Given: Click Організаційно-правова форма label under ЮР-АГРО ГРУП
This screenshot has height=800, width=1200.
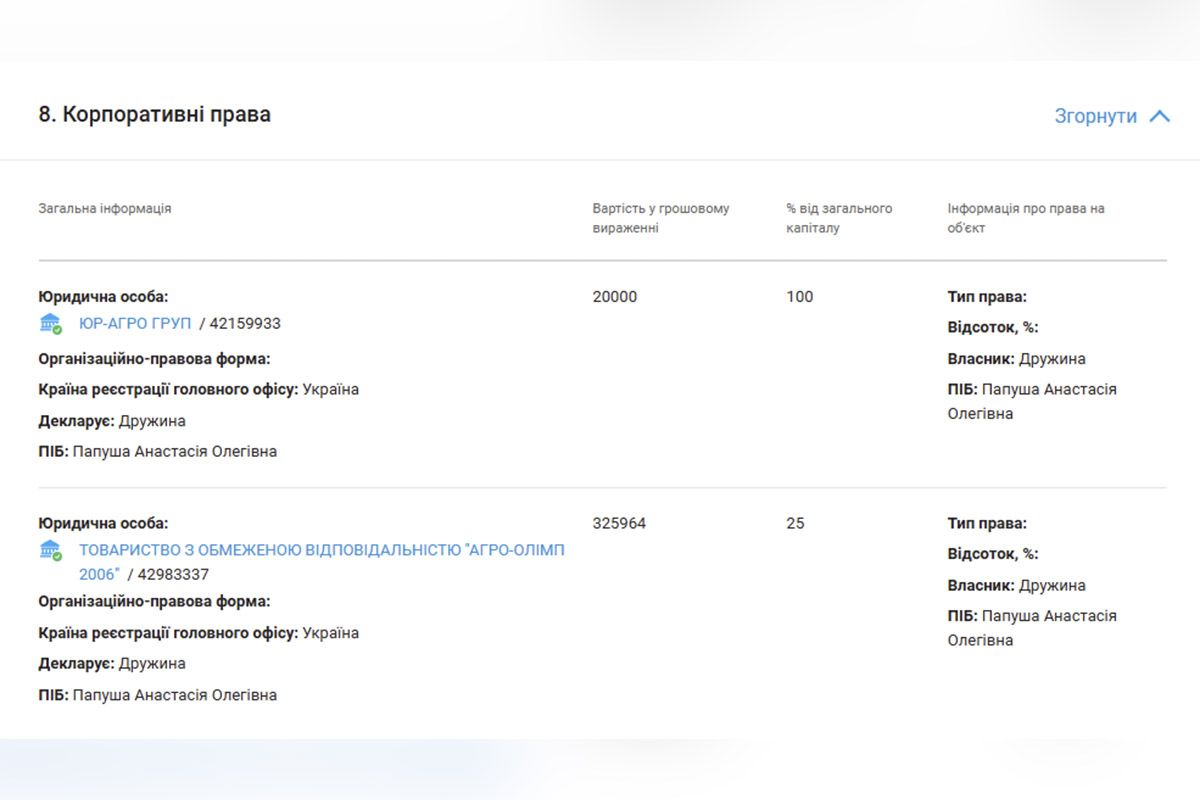Looking at the screenshot, I should tap(154, 359).
